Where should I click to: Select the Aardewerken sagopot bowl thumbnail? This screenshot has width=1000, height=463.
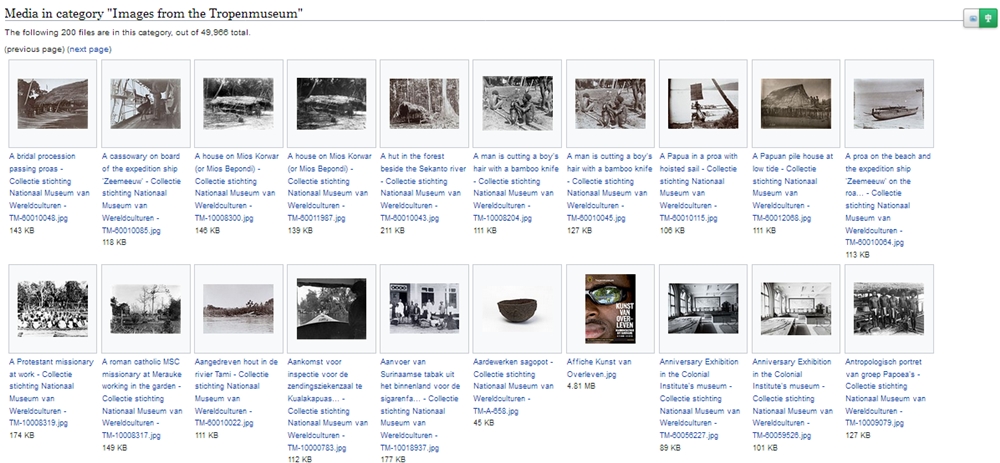click(x=517, y=308)
